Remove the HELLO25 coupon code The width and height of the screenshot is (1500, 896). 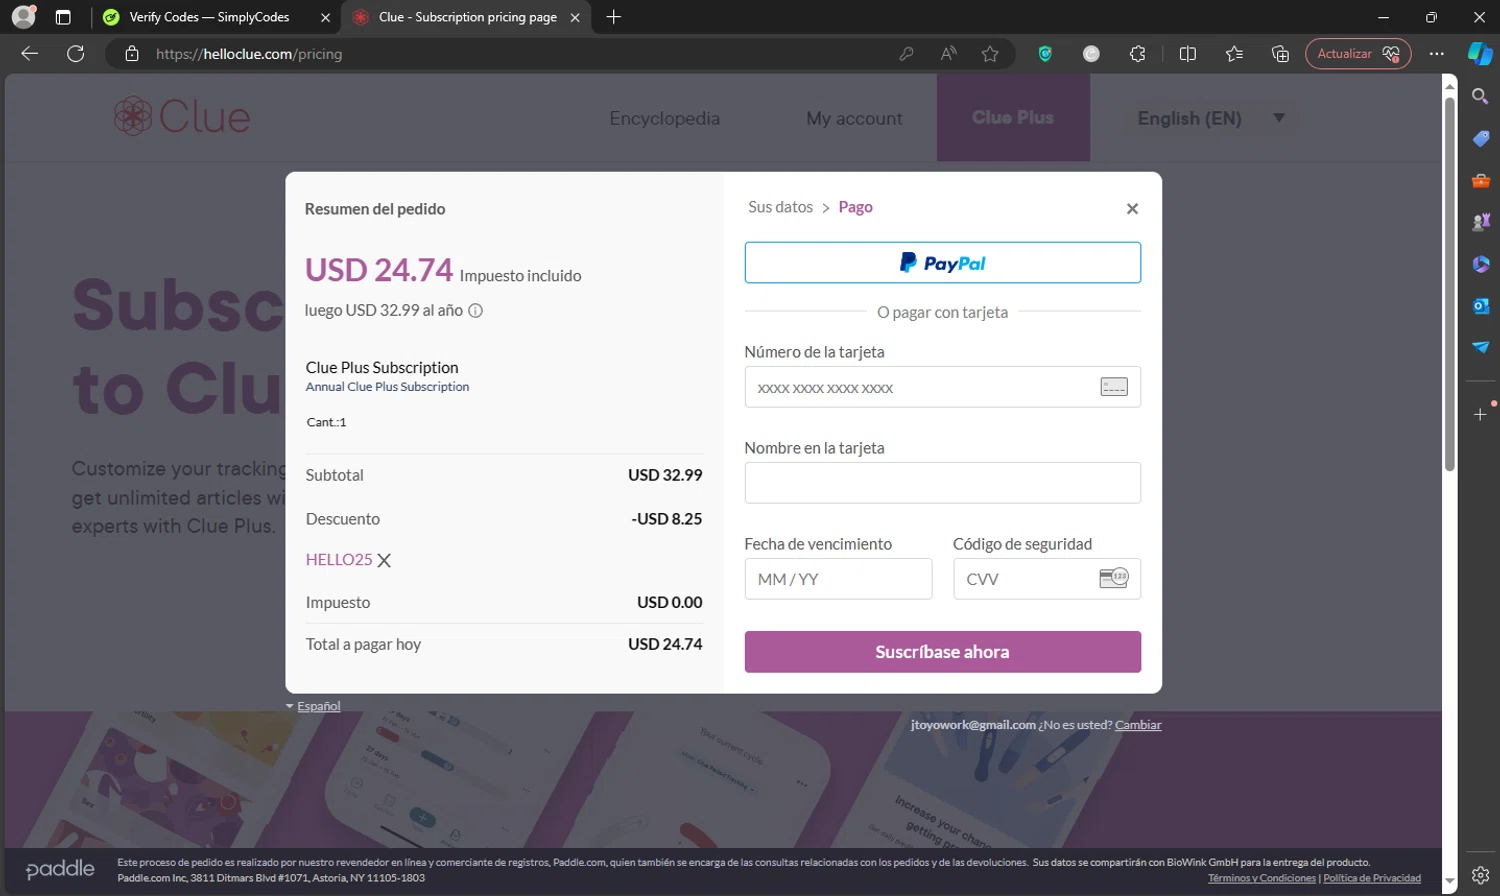click(384, 561)
